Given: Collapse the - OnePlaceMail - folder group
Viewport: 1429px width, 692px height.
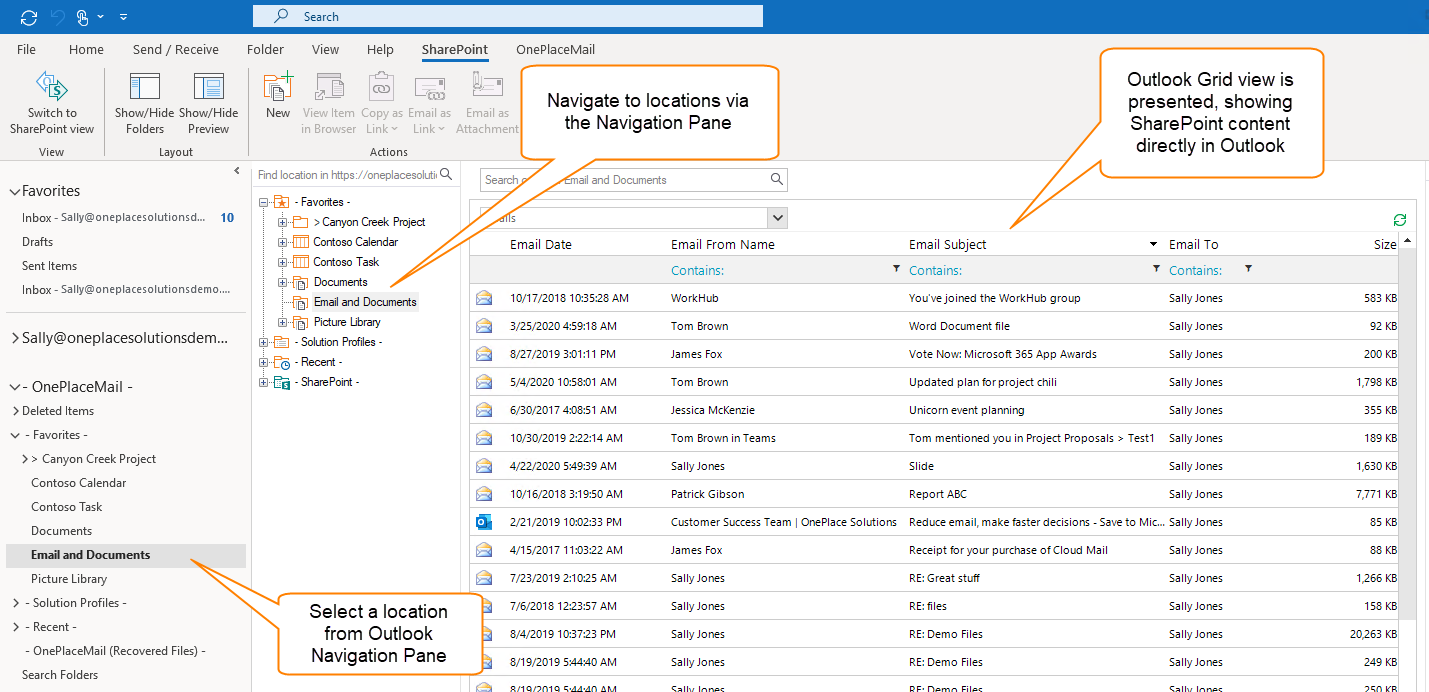Looking at the screenshot, I should (15, 387).
